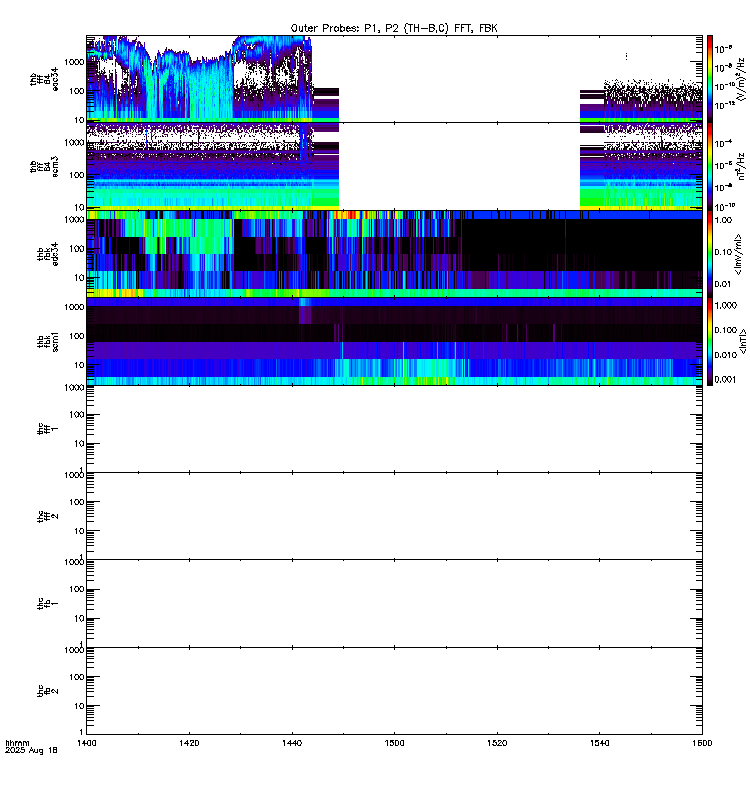Click the 100 y-axis tick of thc fff 1
The height and width of the screenshot is (800, 750).
click(x=77, y=415)
